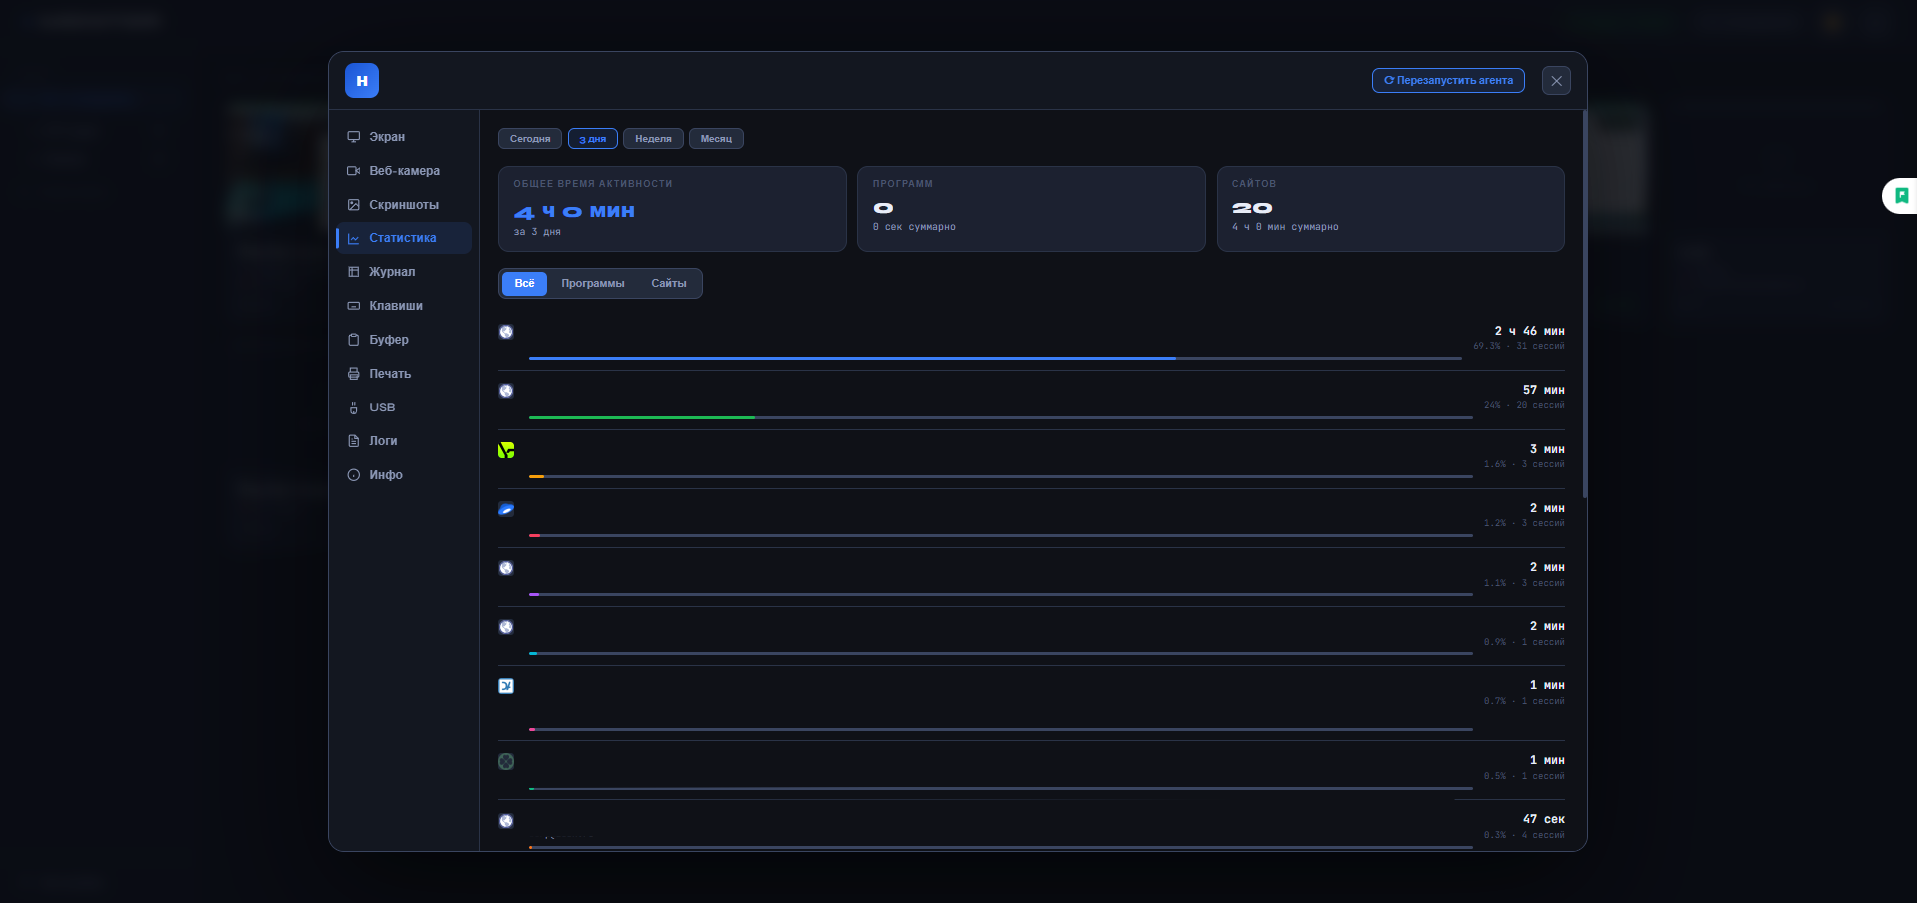Viewport: 1917px width, 903px height.
Task: Open the Скриншоты section
Action: [403, 205]
